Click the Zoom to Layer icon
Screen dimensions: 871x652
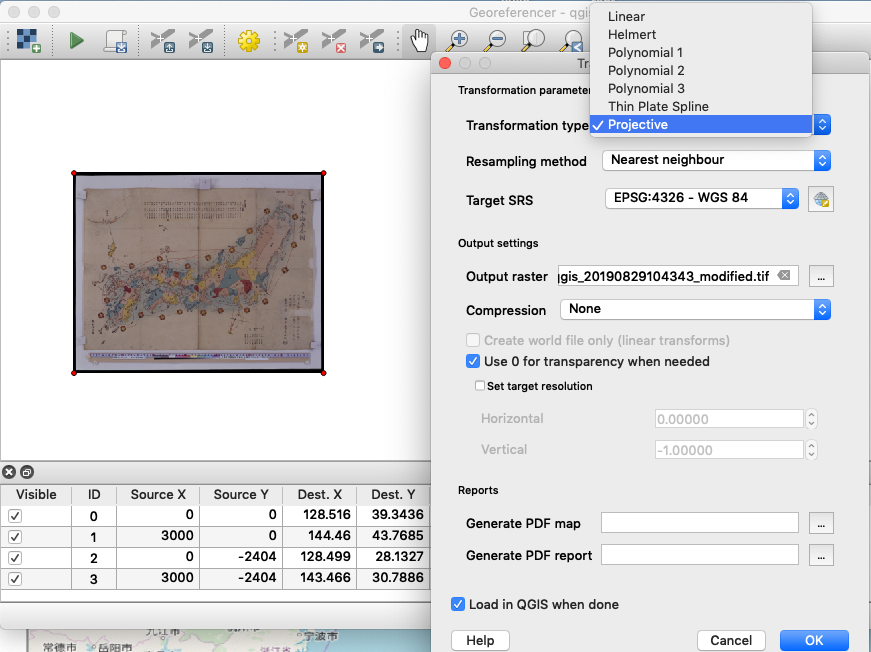[533, 41]
